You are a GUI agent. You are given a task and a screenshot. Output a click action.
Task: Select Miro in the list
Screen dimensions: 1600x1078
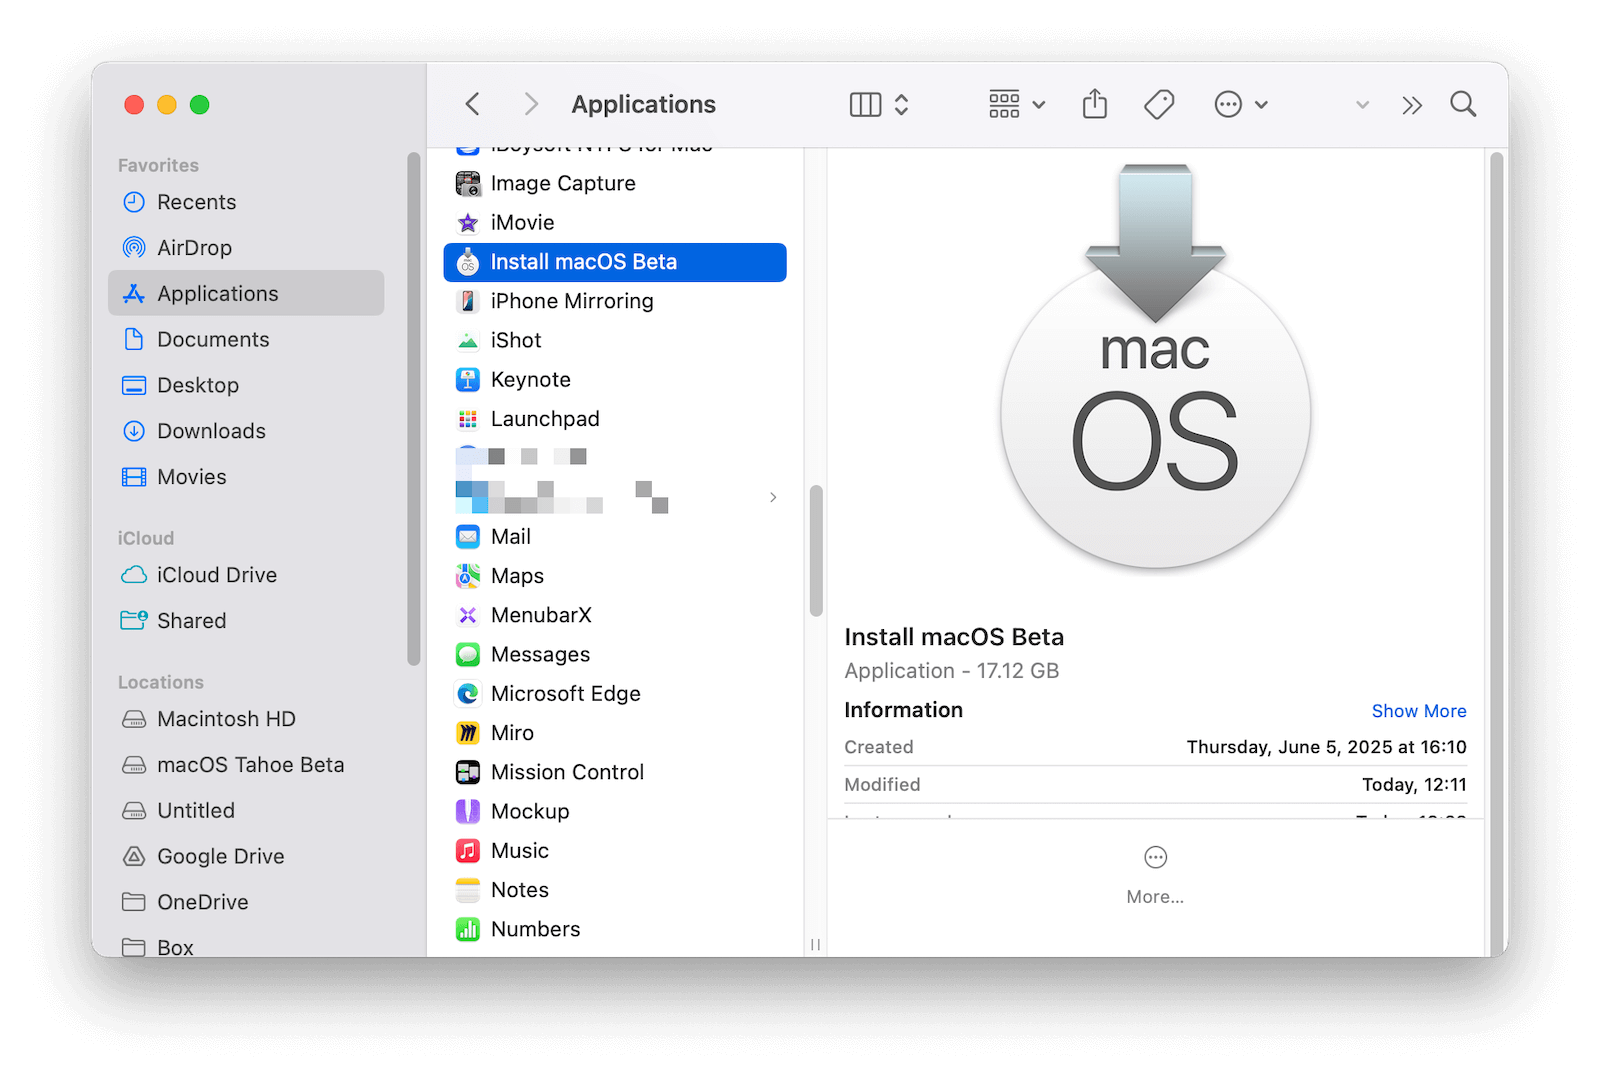[x=615, y=733]
